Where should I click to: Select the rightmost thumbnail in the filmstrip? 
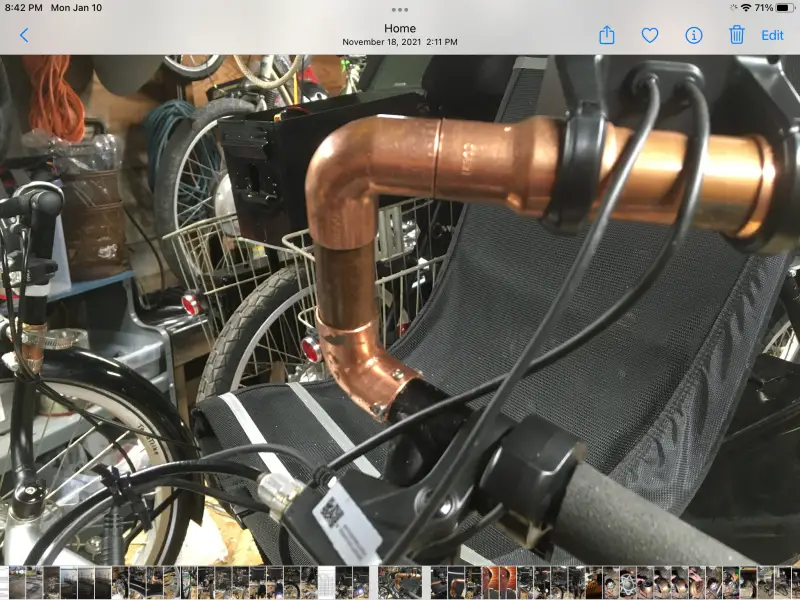(x=794, y=582)
